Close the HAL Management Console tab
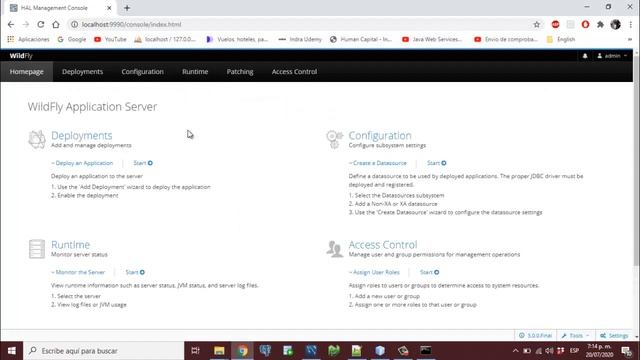Image resolution: width=640 pixels, height=360 pixels. 109,8
